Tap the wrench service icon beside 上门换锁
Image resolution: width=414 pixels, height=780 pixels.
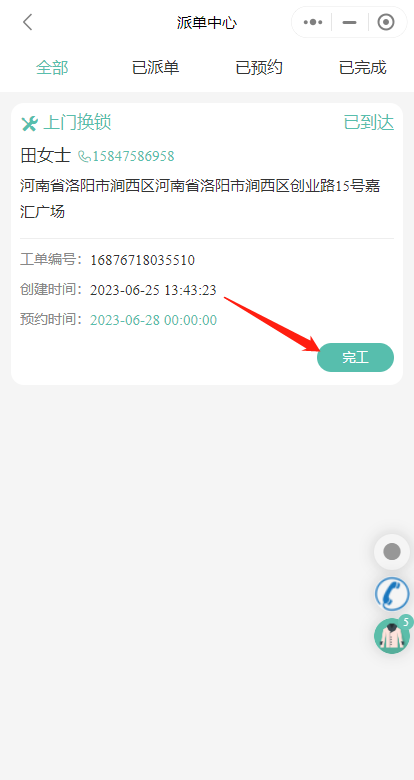[29, 123]
